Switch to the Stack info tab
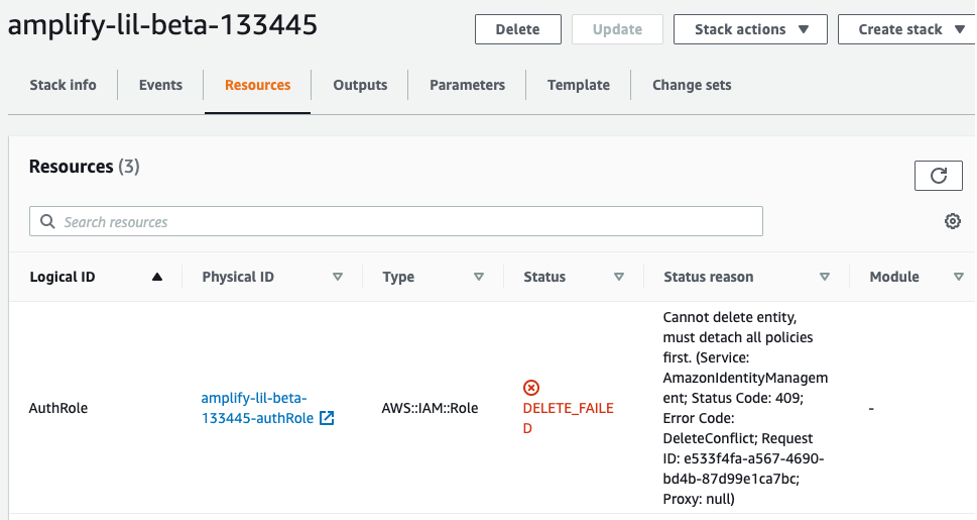This screenshot has height=520, width=977. tap(63, 85)
